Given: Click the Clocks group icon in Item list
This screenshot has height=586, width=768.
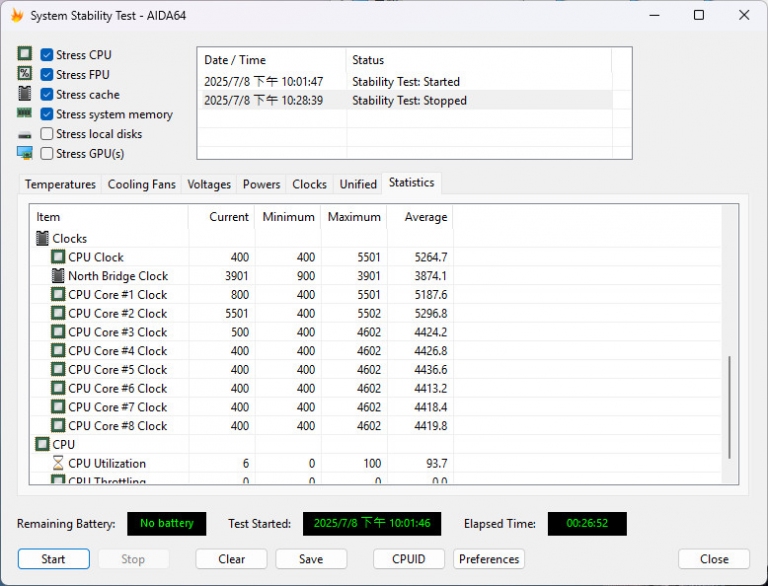Looking at the screenshot, I should 43,239.
